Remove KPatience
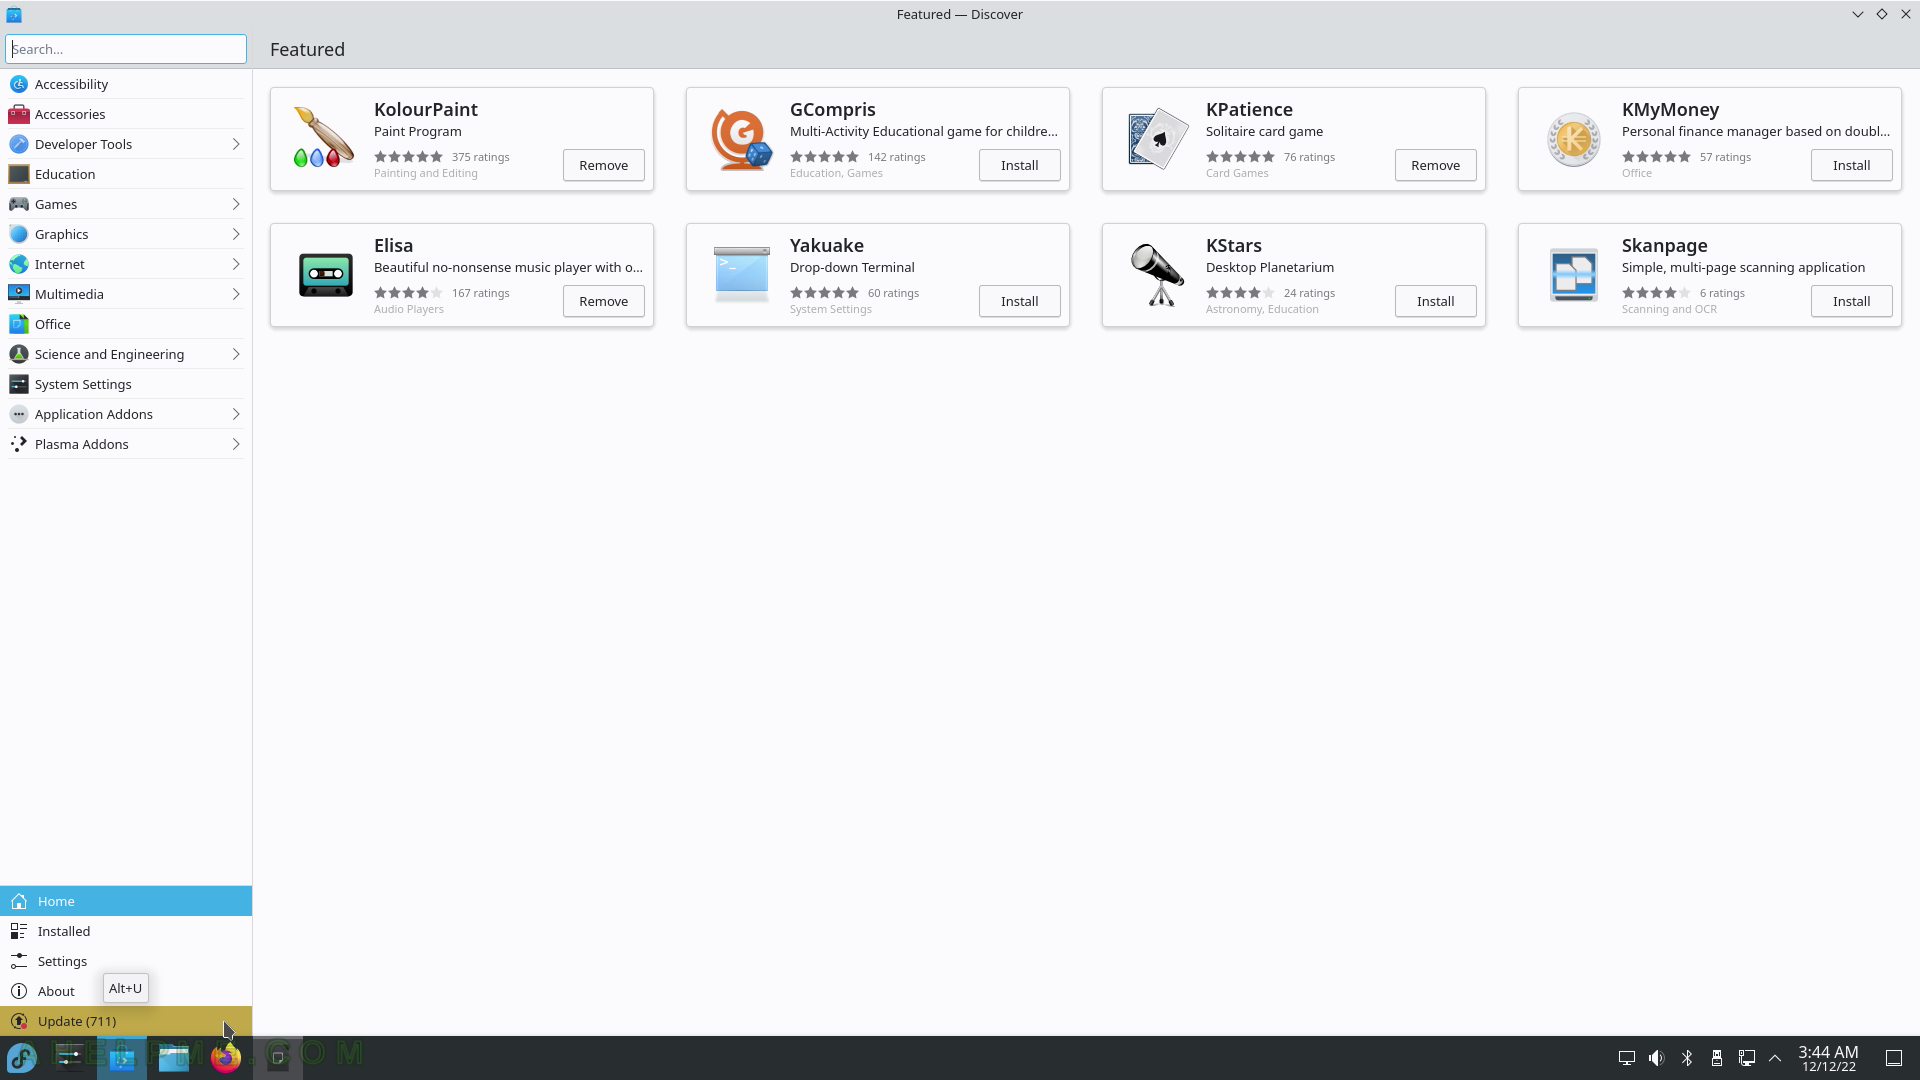 [x=1435, y=165]
